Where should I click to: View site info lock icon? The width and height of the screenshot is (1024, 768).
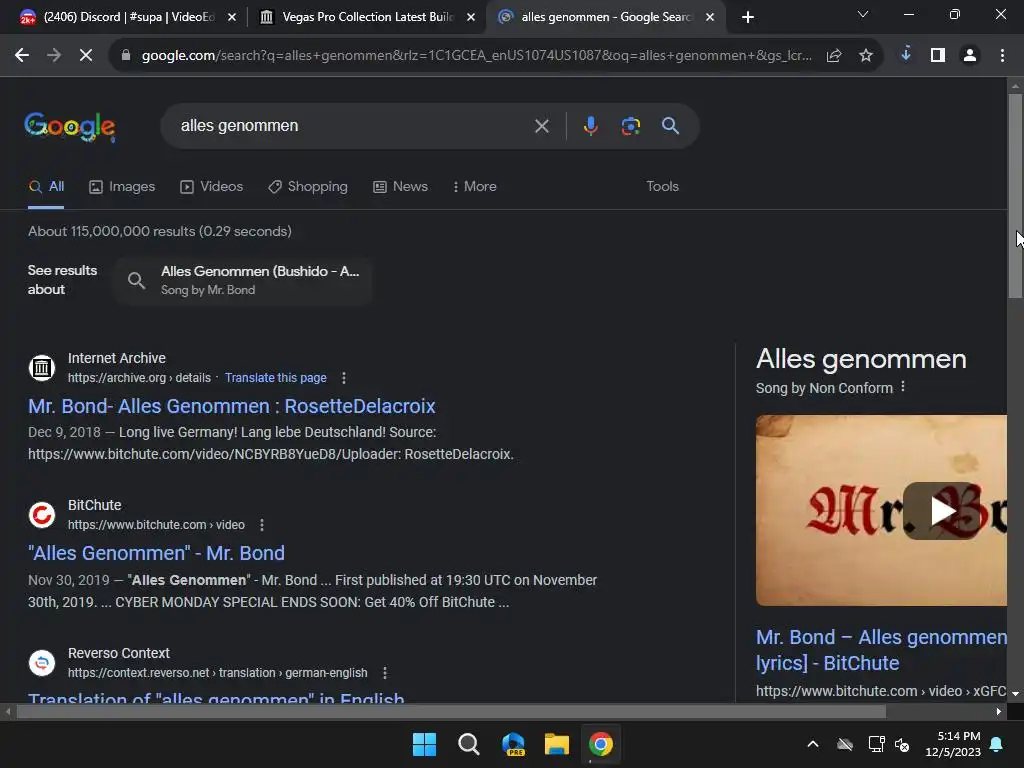coord(125,56)
